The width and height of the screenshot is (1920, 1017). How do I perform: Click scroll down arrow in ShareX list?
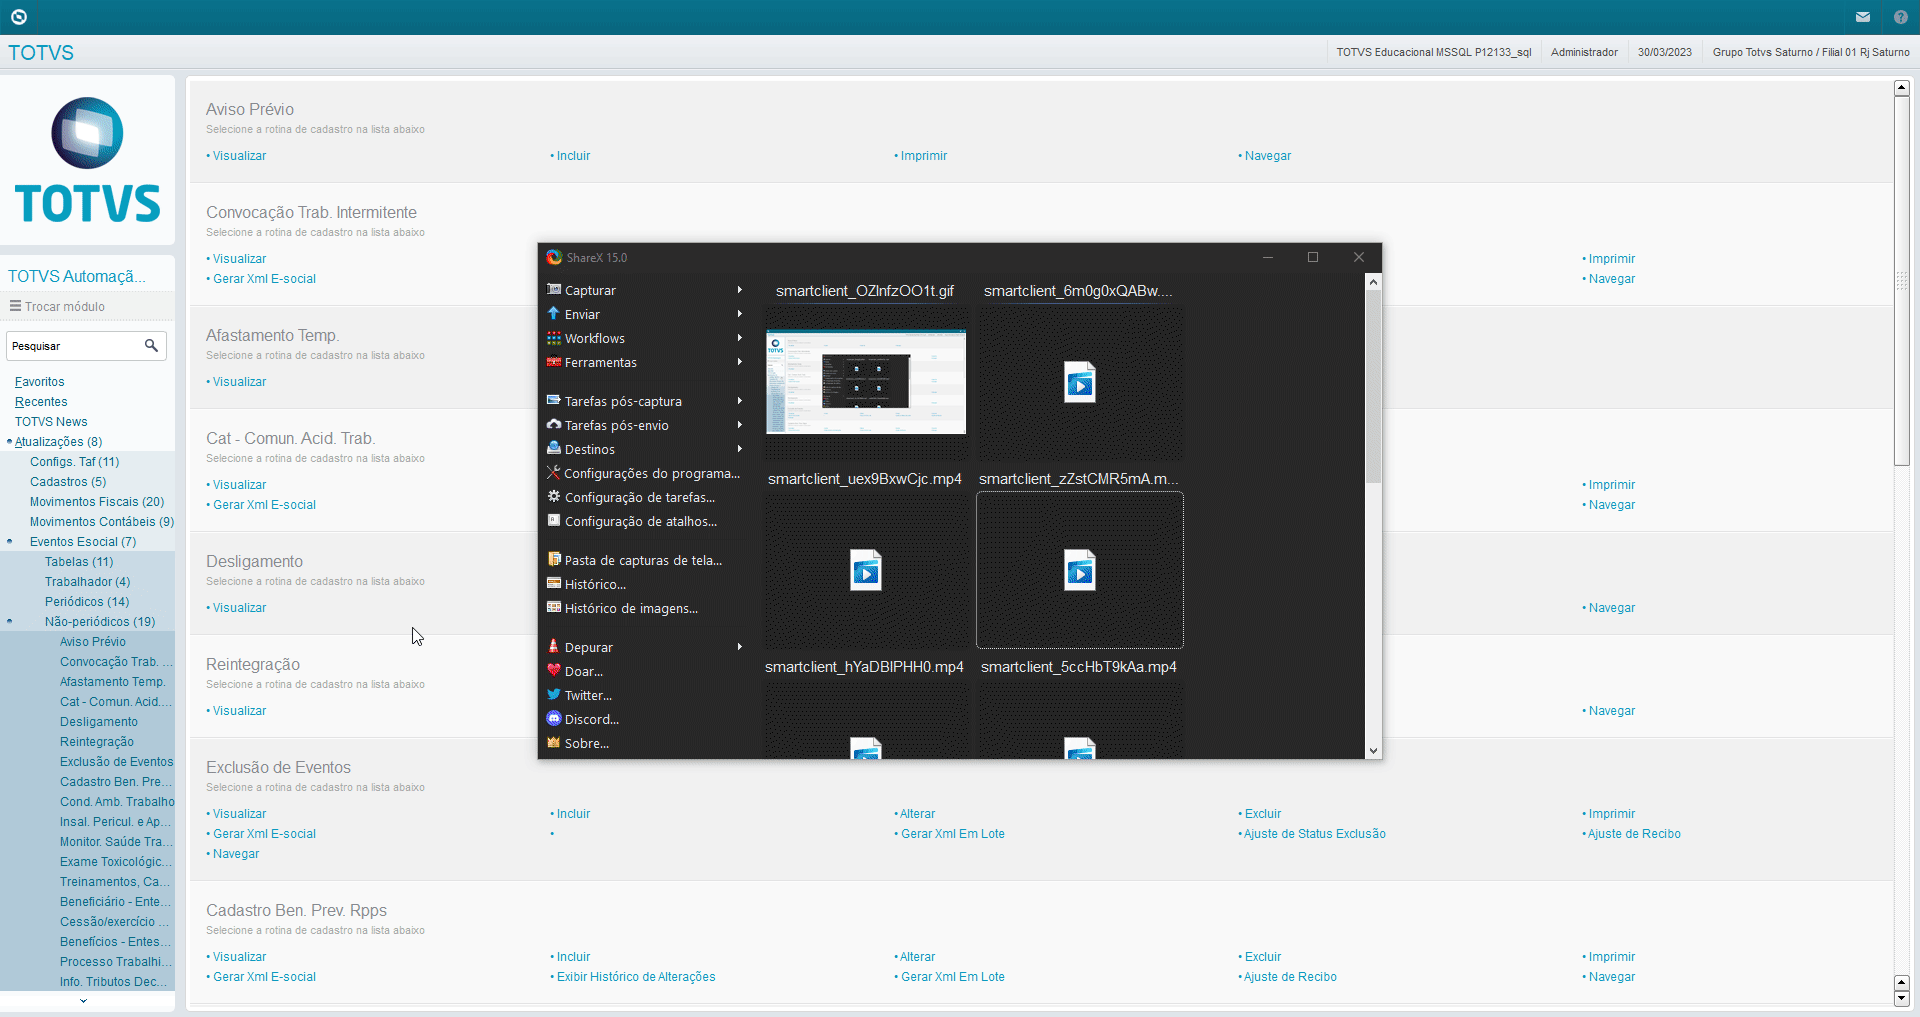coord(1373,750)
